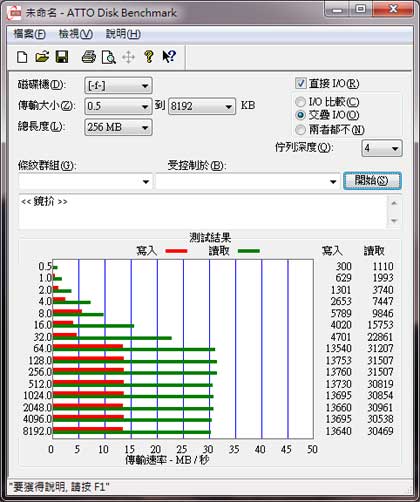Image resolution: width=420 pixels, height=502 pixels.
Task: Click the read value 30819
Action: 380,384
